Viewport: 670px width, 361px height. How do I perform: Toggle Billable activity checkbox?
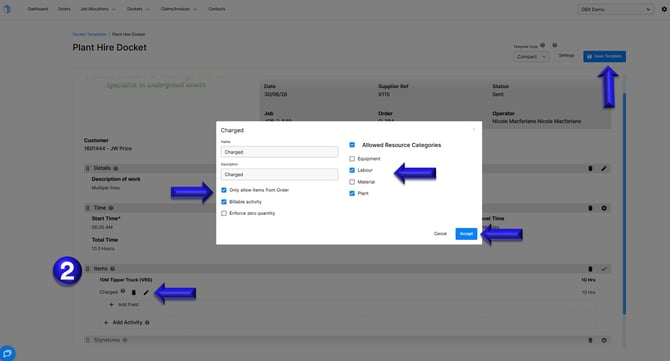(224, 202)
